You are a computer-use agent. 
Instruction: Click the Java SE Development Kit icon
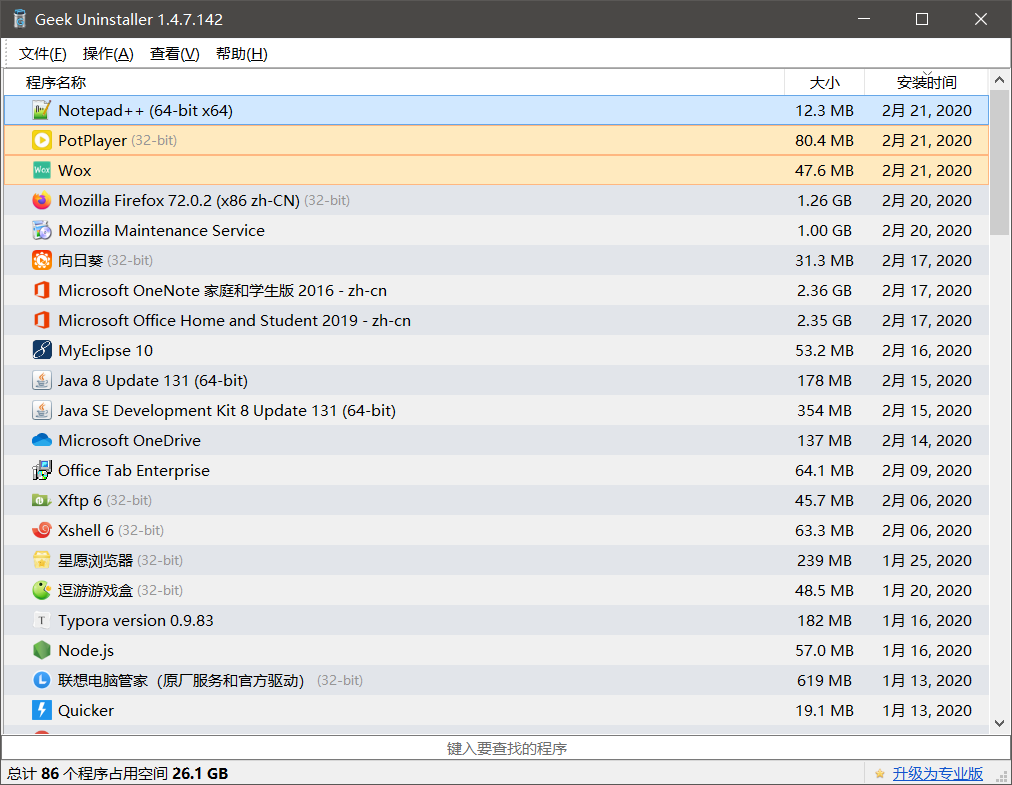coord(42,411)
